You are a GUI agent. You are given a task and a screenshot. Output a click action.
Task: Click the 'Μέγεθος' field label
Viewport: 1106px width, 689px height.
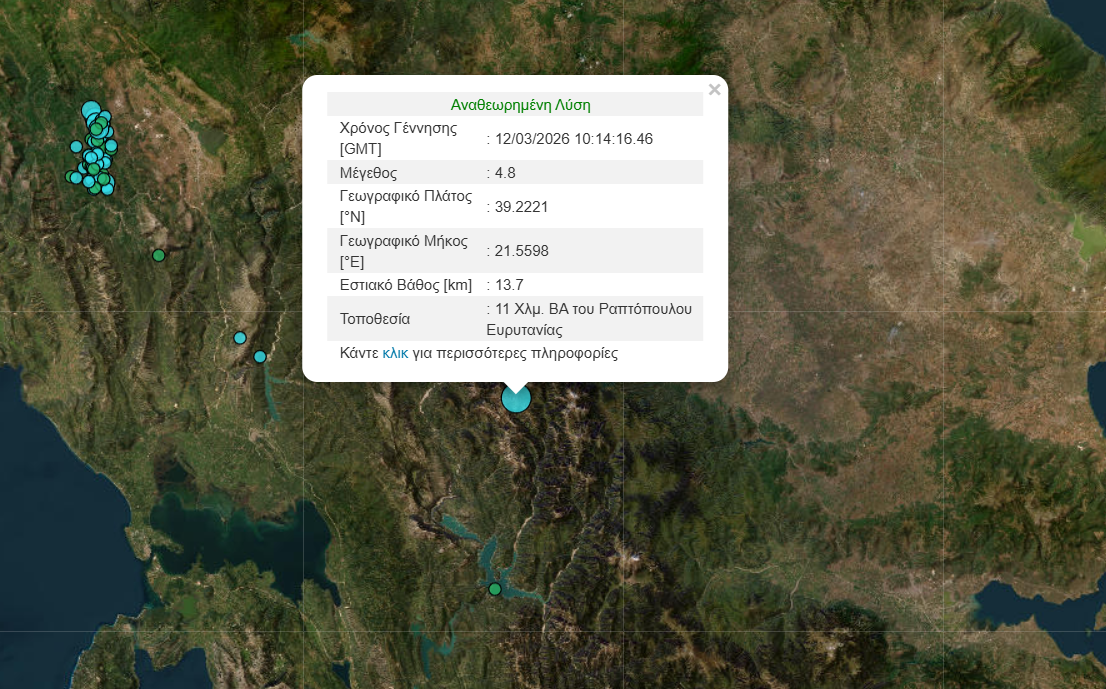coord(368,172)
